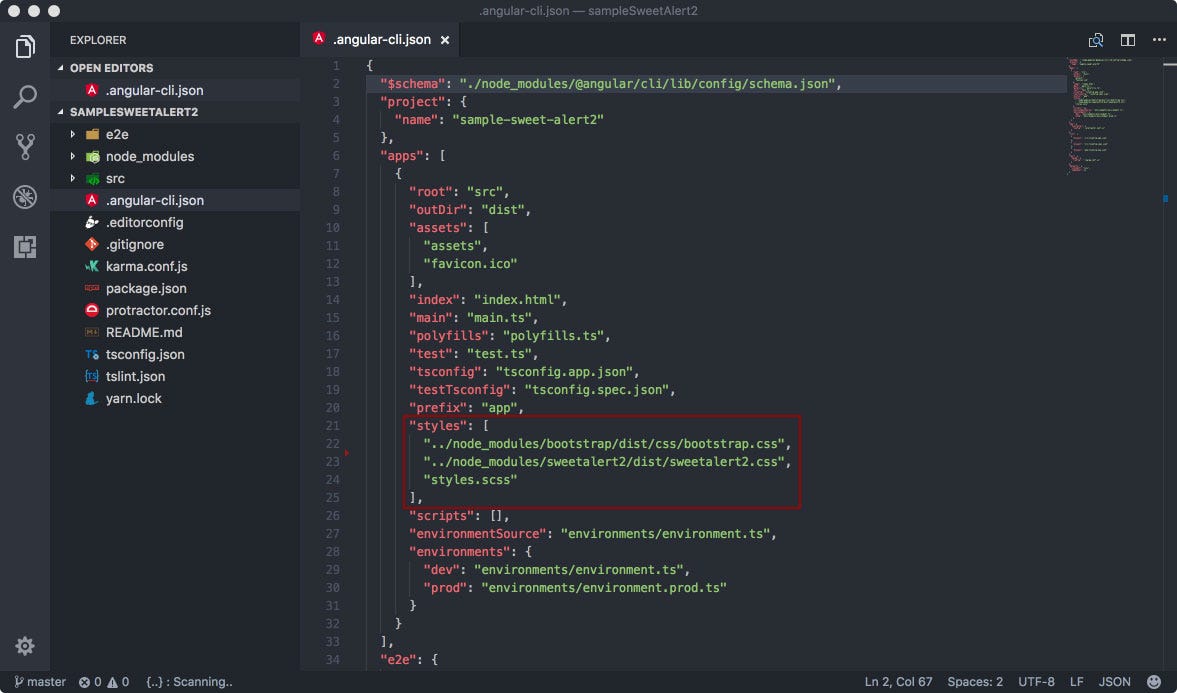1177x693 pixels.
Task: Open the Source Control view
Action: 25,146
